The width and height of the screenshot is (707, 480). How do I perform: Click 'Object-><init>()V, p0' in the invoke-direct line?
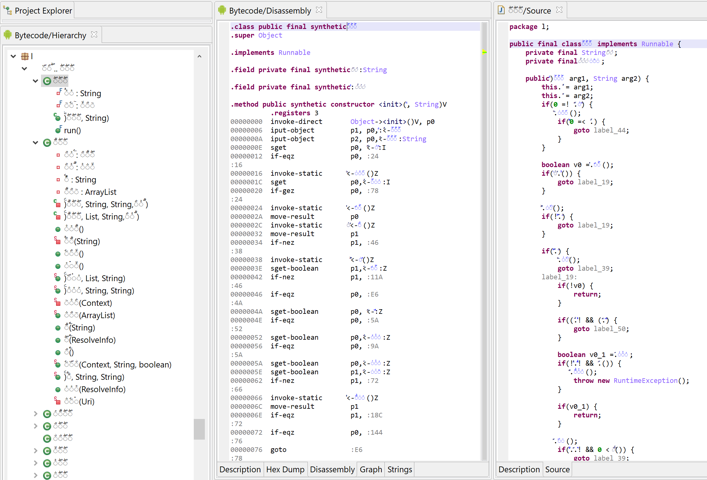pos(392,121)
